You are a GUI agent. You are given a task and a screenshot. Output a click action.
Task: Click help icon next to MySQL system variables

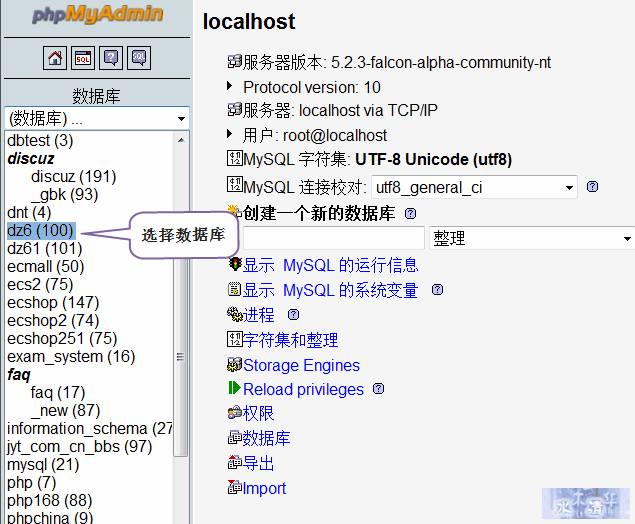tap(437, 290)
